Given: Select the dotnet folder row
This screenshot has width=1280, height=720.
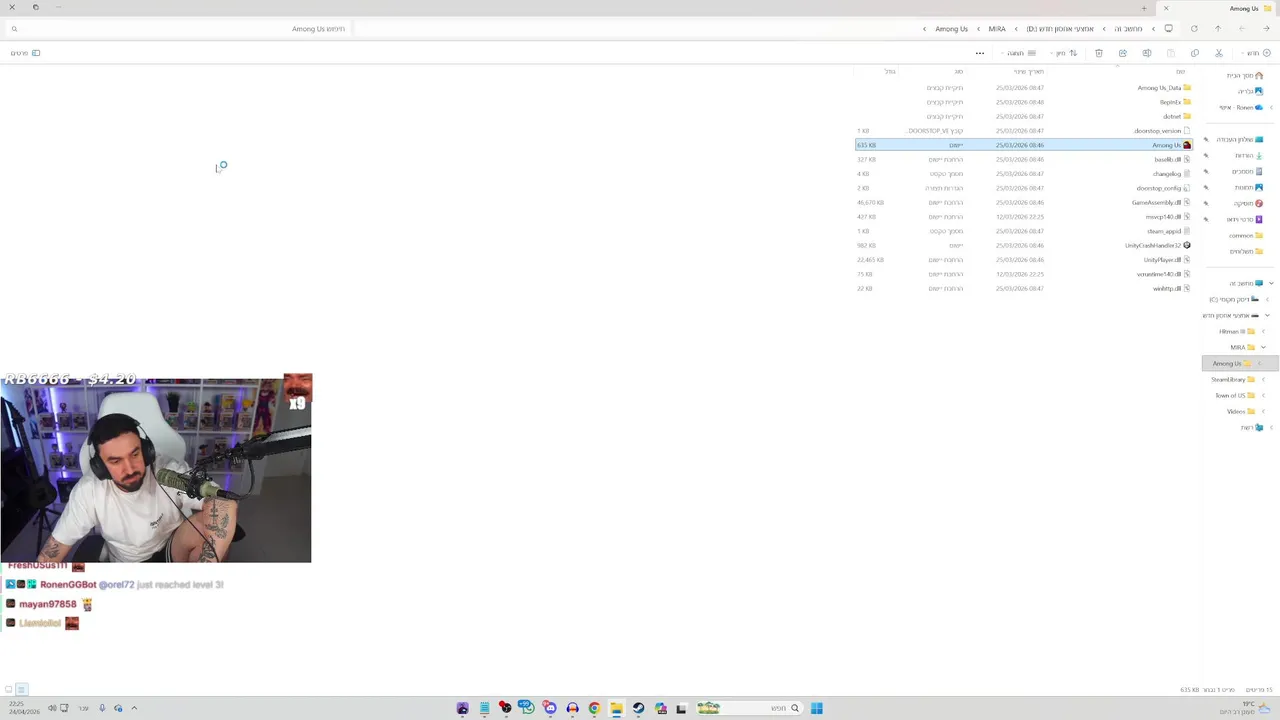Looking at the screenshot, I should [1023, 116].
